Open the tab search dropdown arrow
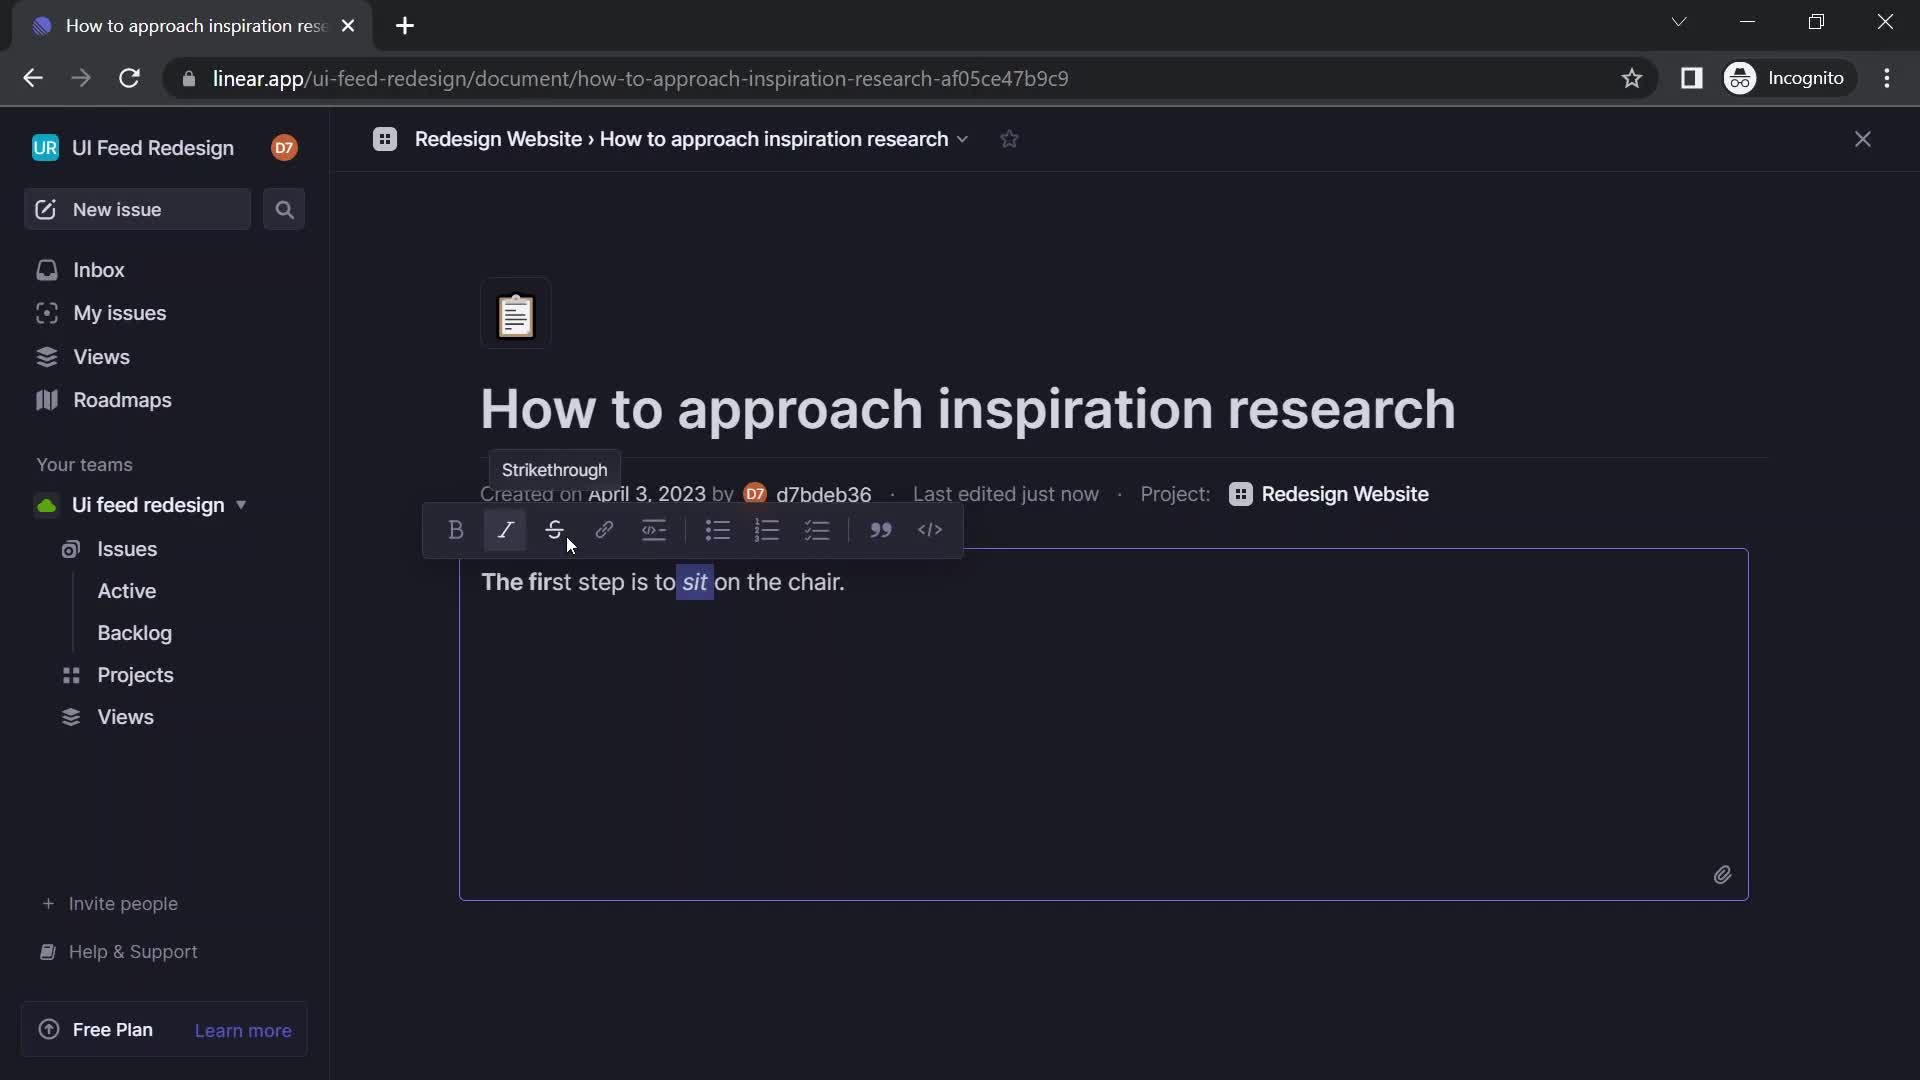This screenshot has height=1080, width=1920. point(1679,22)
